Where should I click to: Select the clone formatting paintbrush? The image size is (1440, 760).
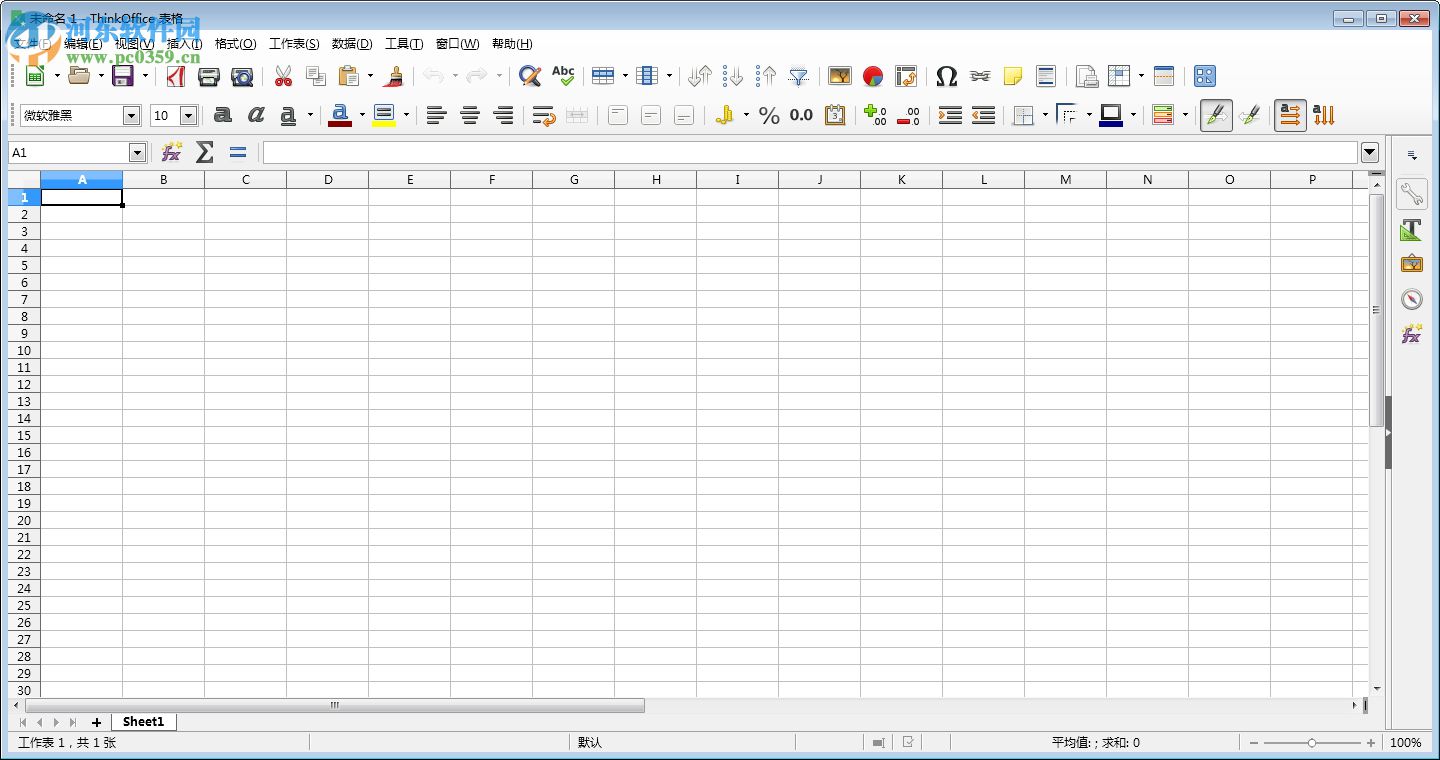(394, 76)
